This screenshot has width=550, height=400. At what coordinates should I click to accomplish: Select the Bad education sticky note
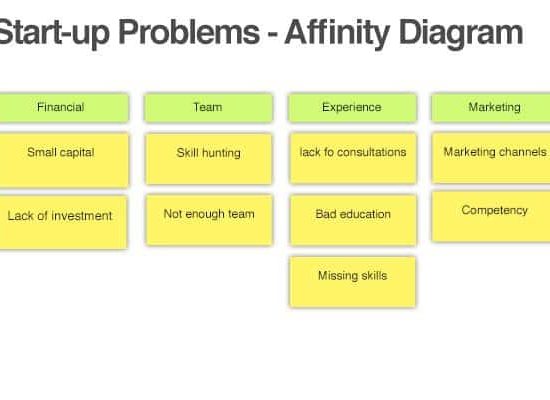353,220
